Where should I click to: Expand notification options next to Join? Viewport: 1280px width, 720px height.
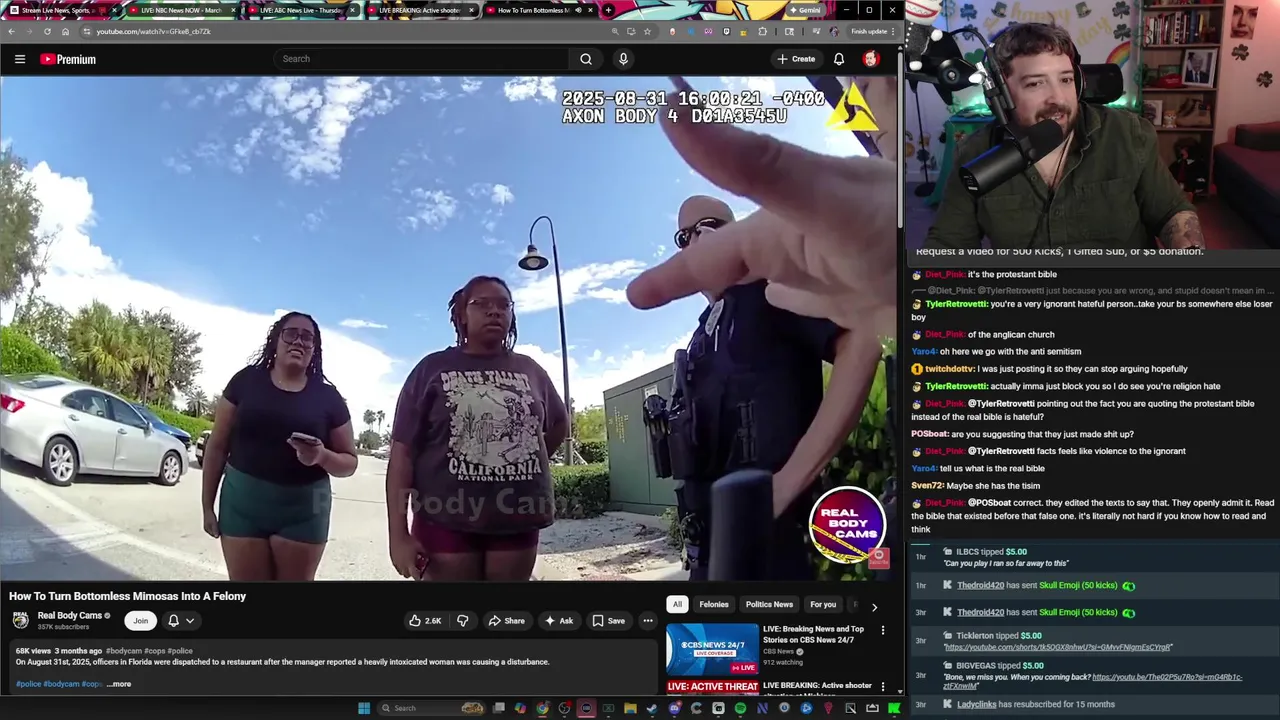[180, 621]
